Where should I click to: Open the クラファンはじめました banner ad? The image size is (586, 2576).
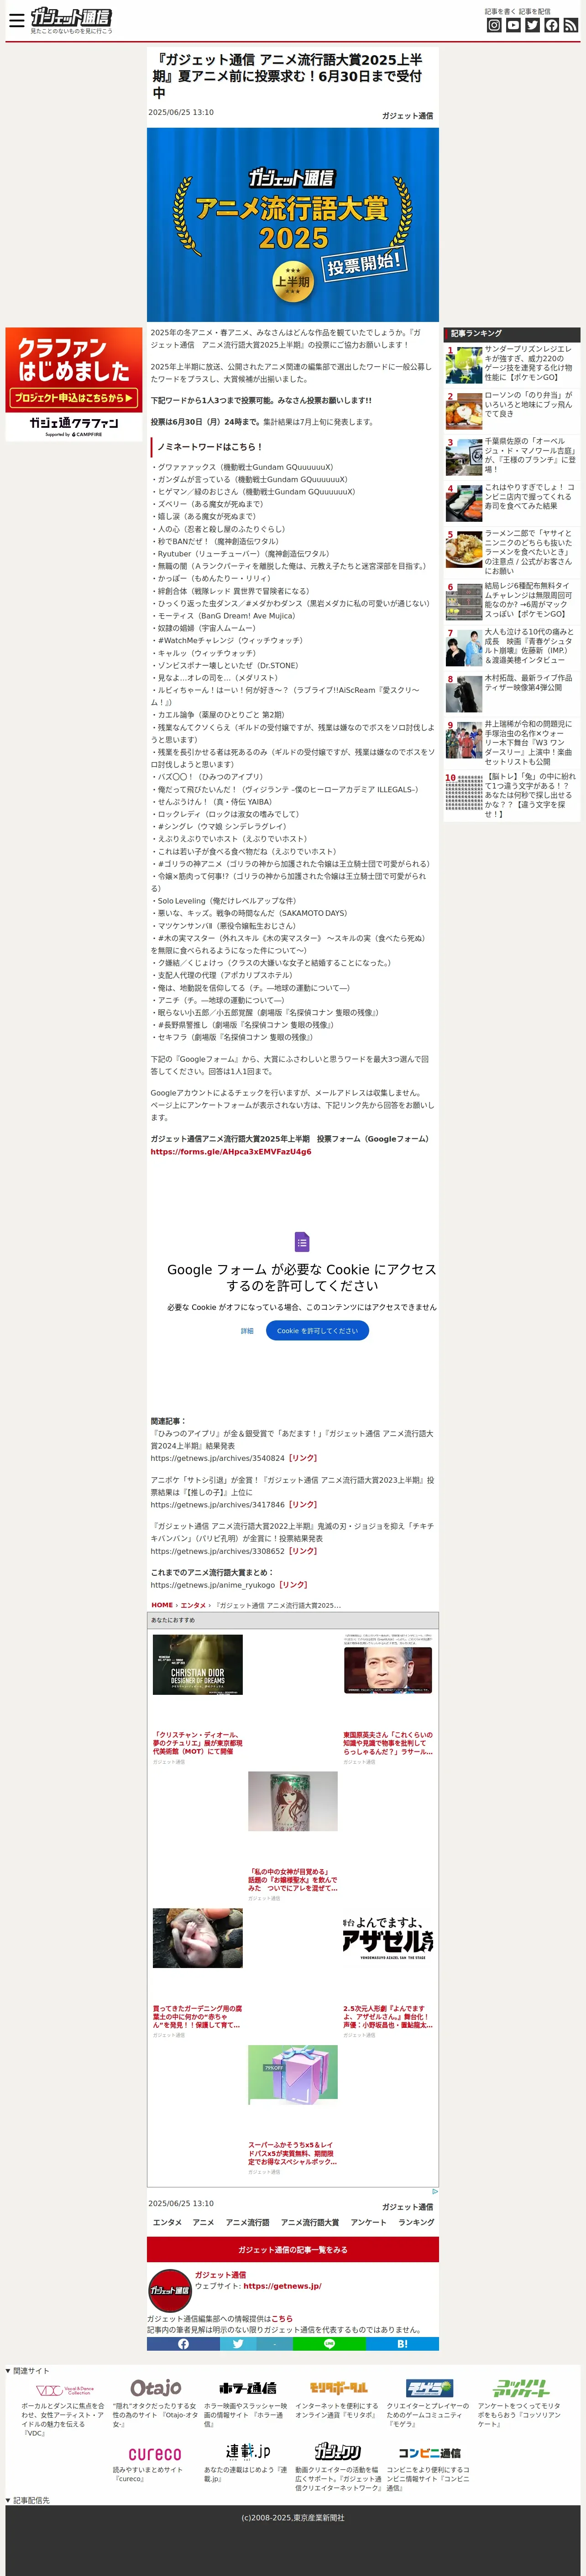(74, 384)
